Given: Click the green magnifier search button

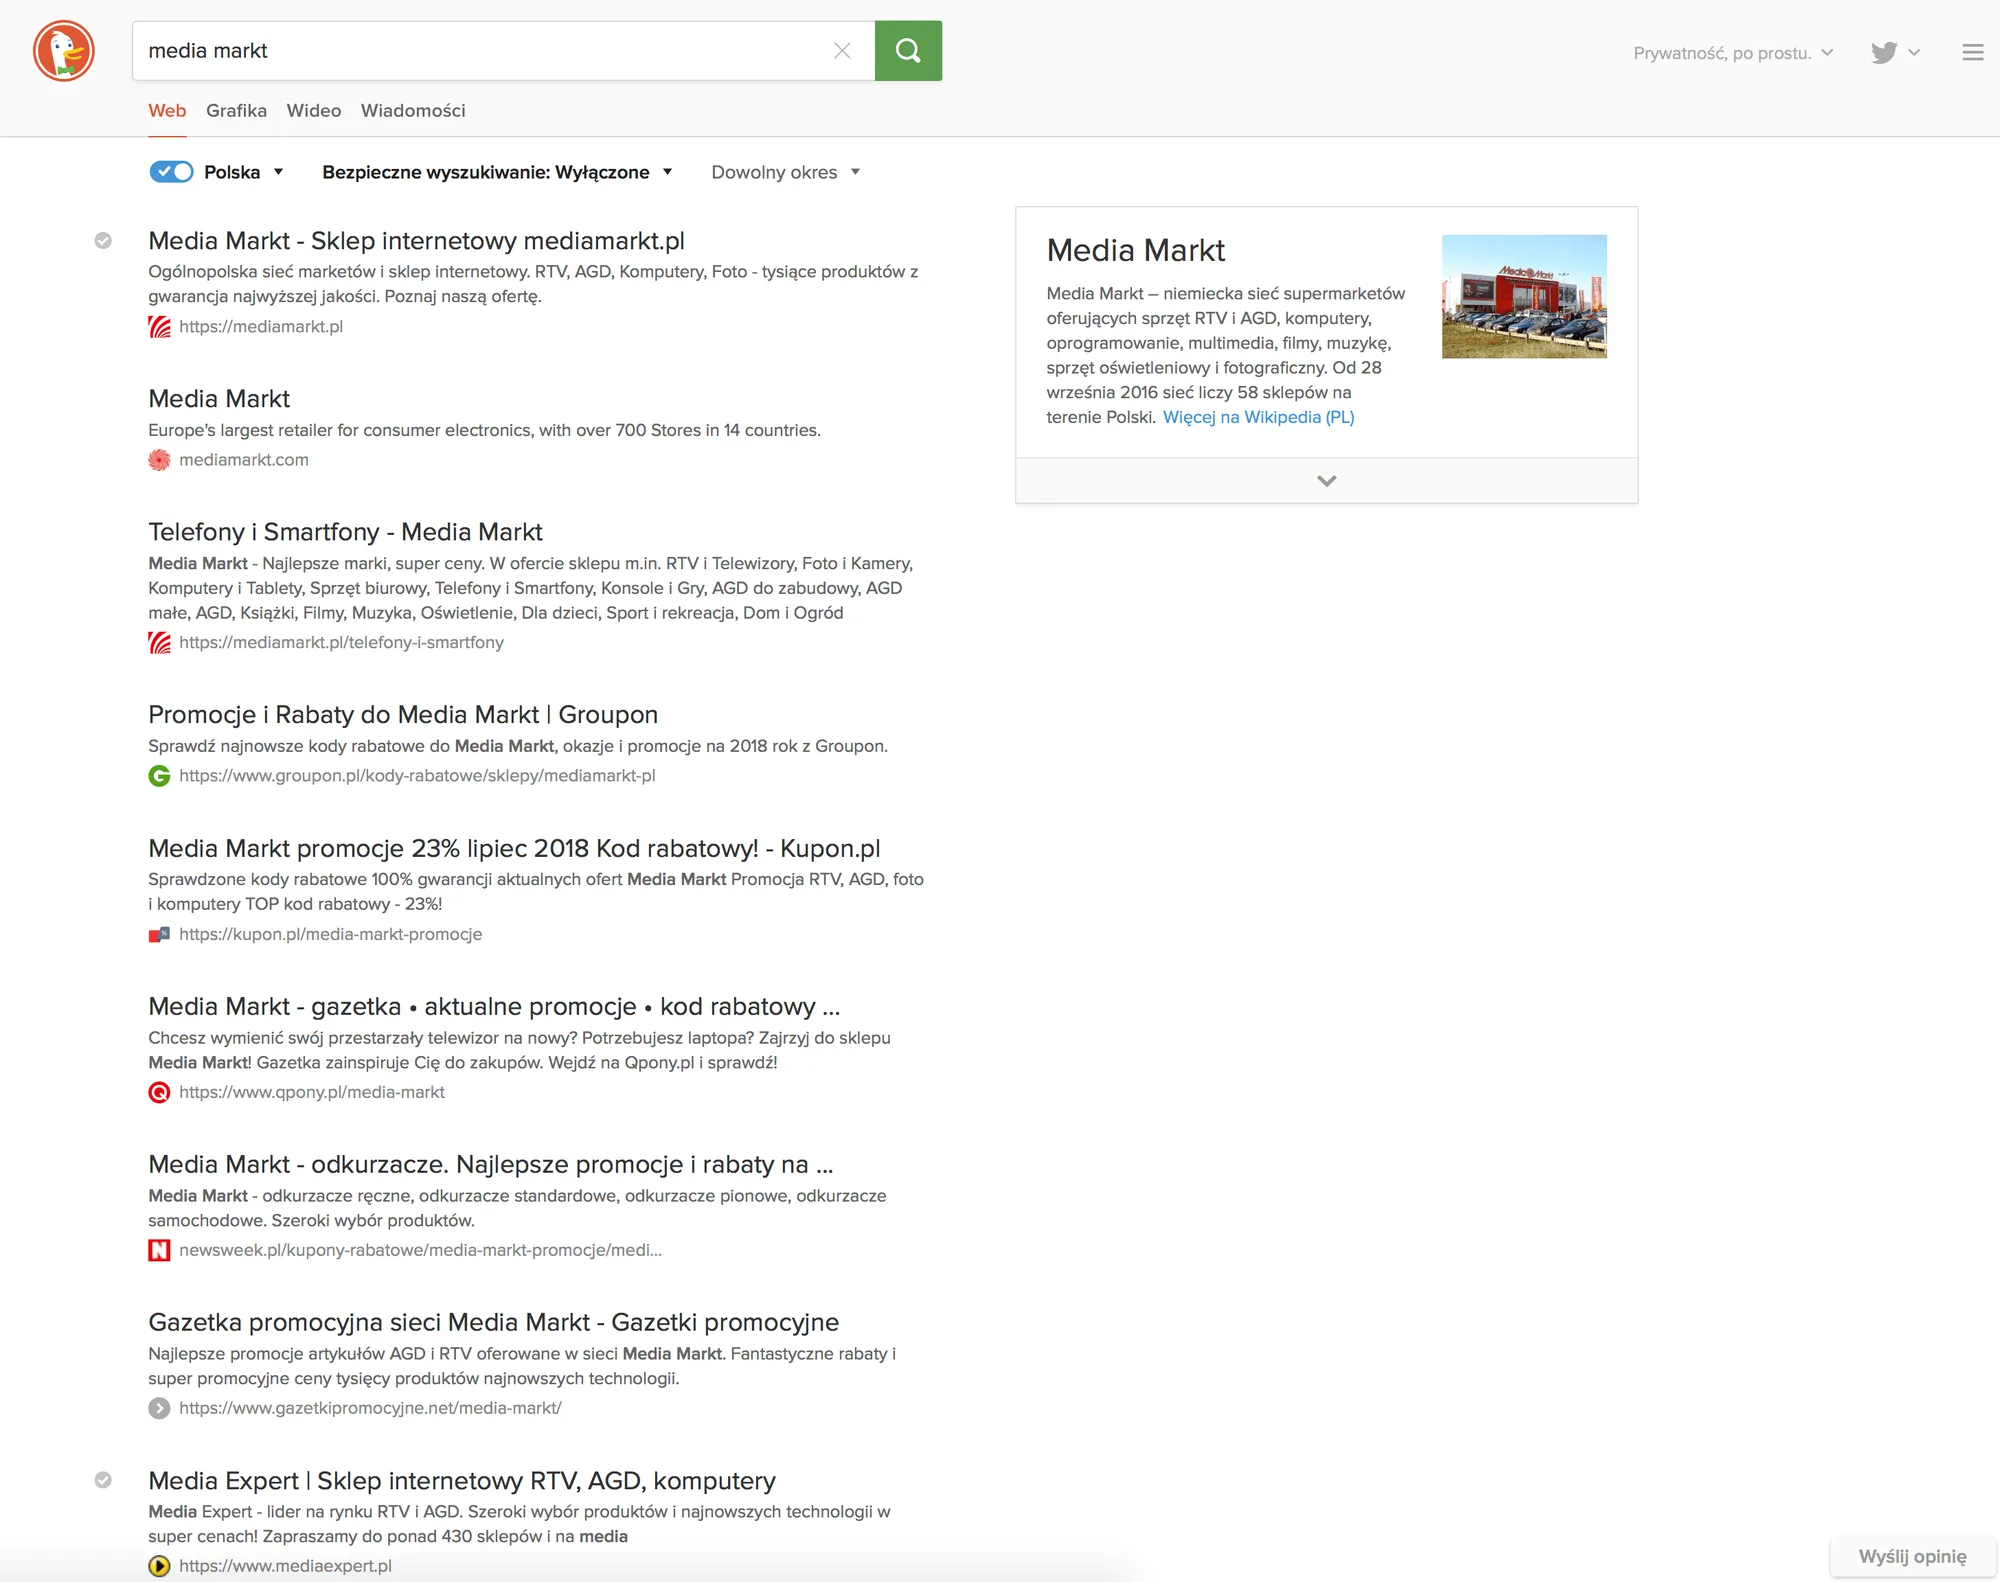Looking at the screenshot, I should point(908,51).
